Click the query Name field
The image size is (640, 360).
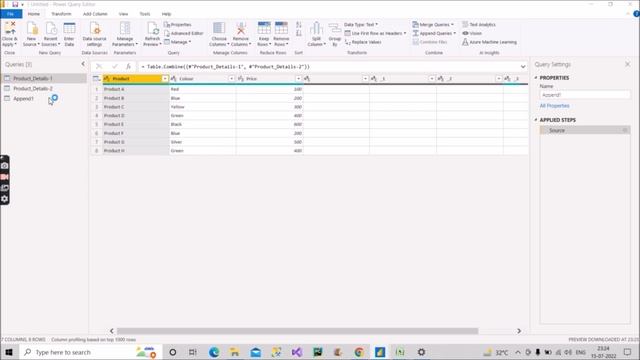(585, 95)
